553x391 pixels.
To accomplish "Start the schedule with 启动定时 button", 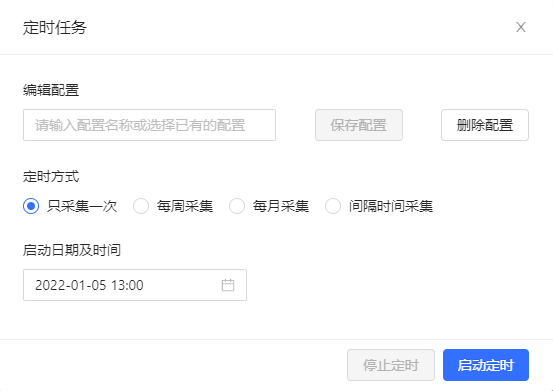I will click(x=486, y=365).
